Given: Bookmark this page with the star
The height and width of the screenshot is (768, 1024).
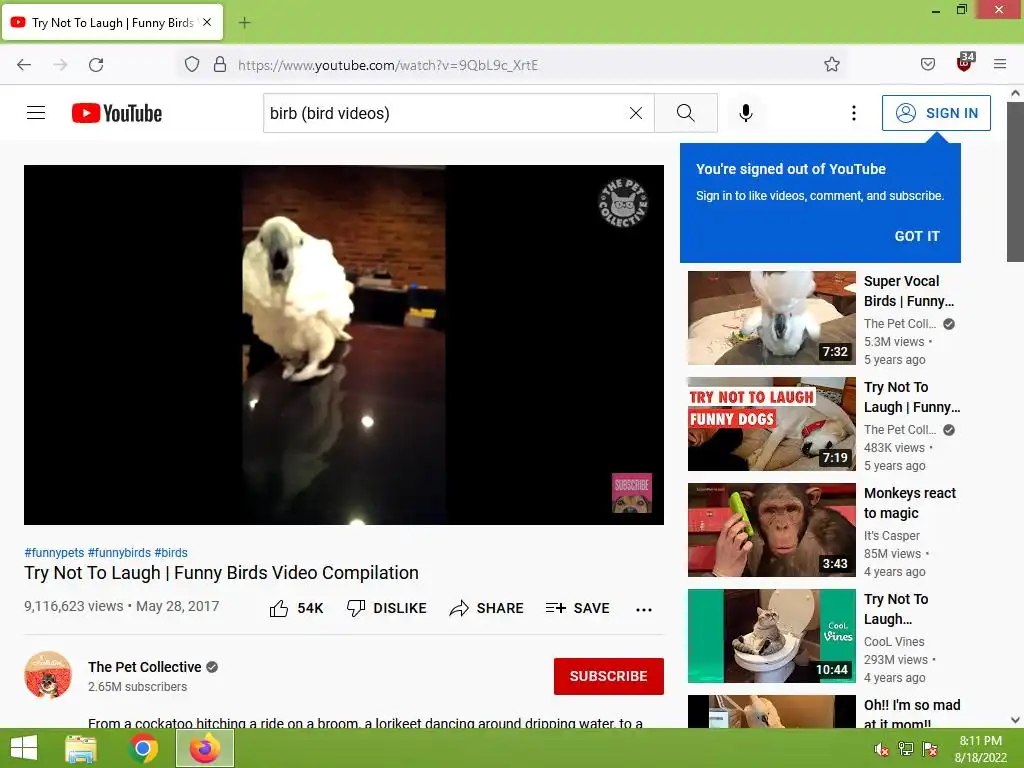Looking at the screenshot, I should point(831,64).
